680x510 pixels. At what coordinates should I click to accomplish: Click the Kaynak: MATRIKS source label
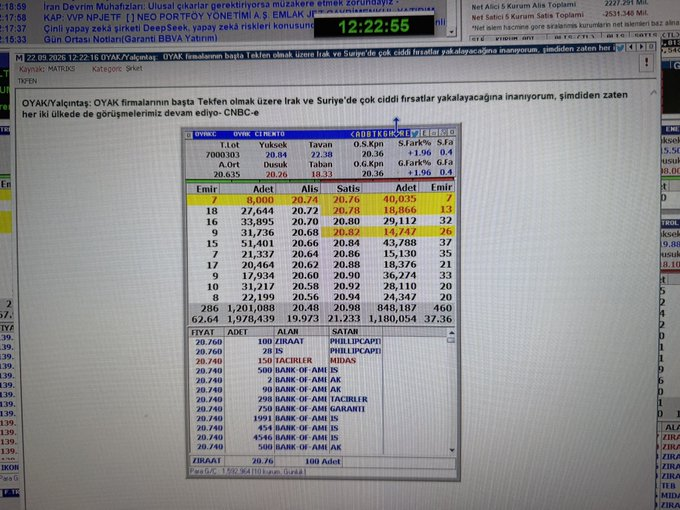(47, 69)
